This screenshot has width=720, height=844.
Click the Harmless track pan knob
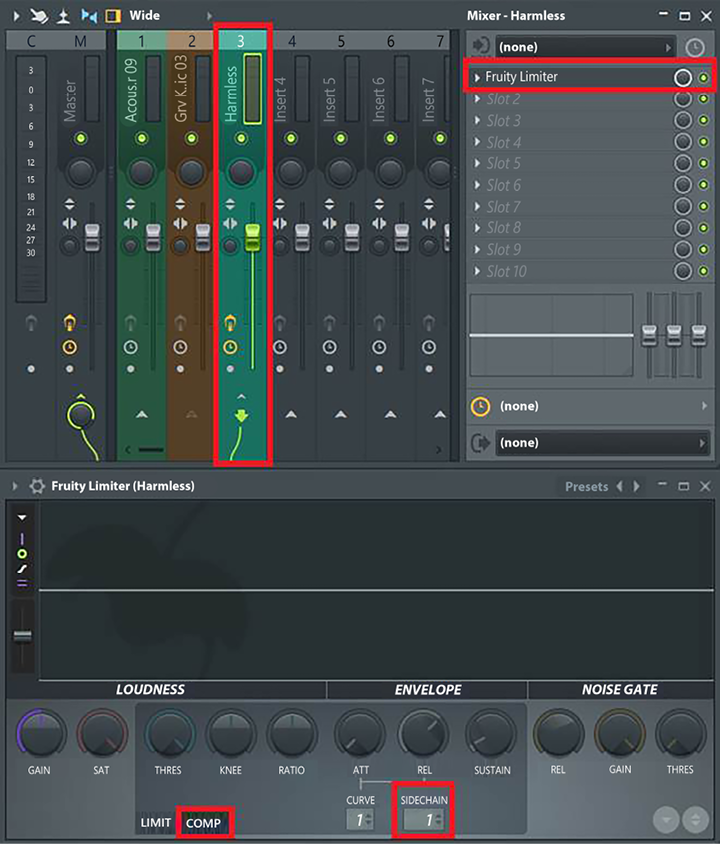point(241,172)
